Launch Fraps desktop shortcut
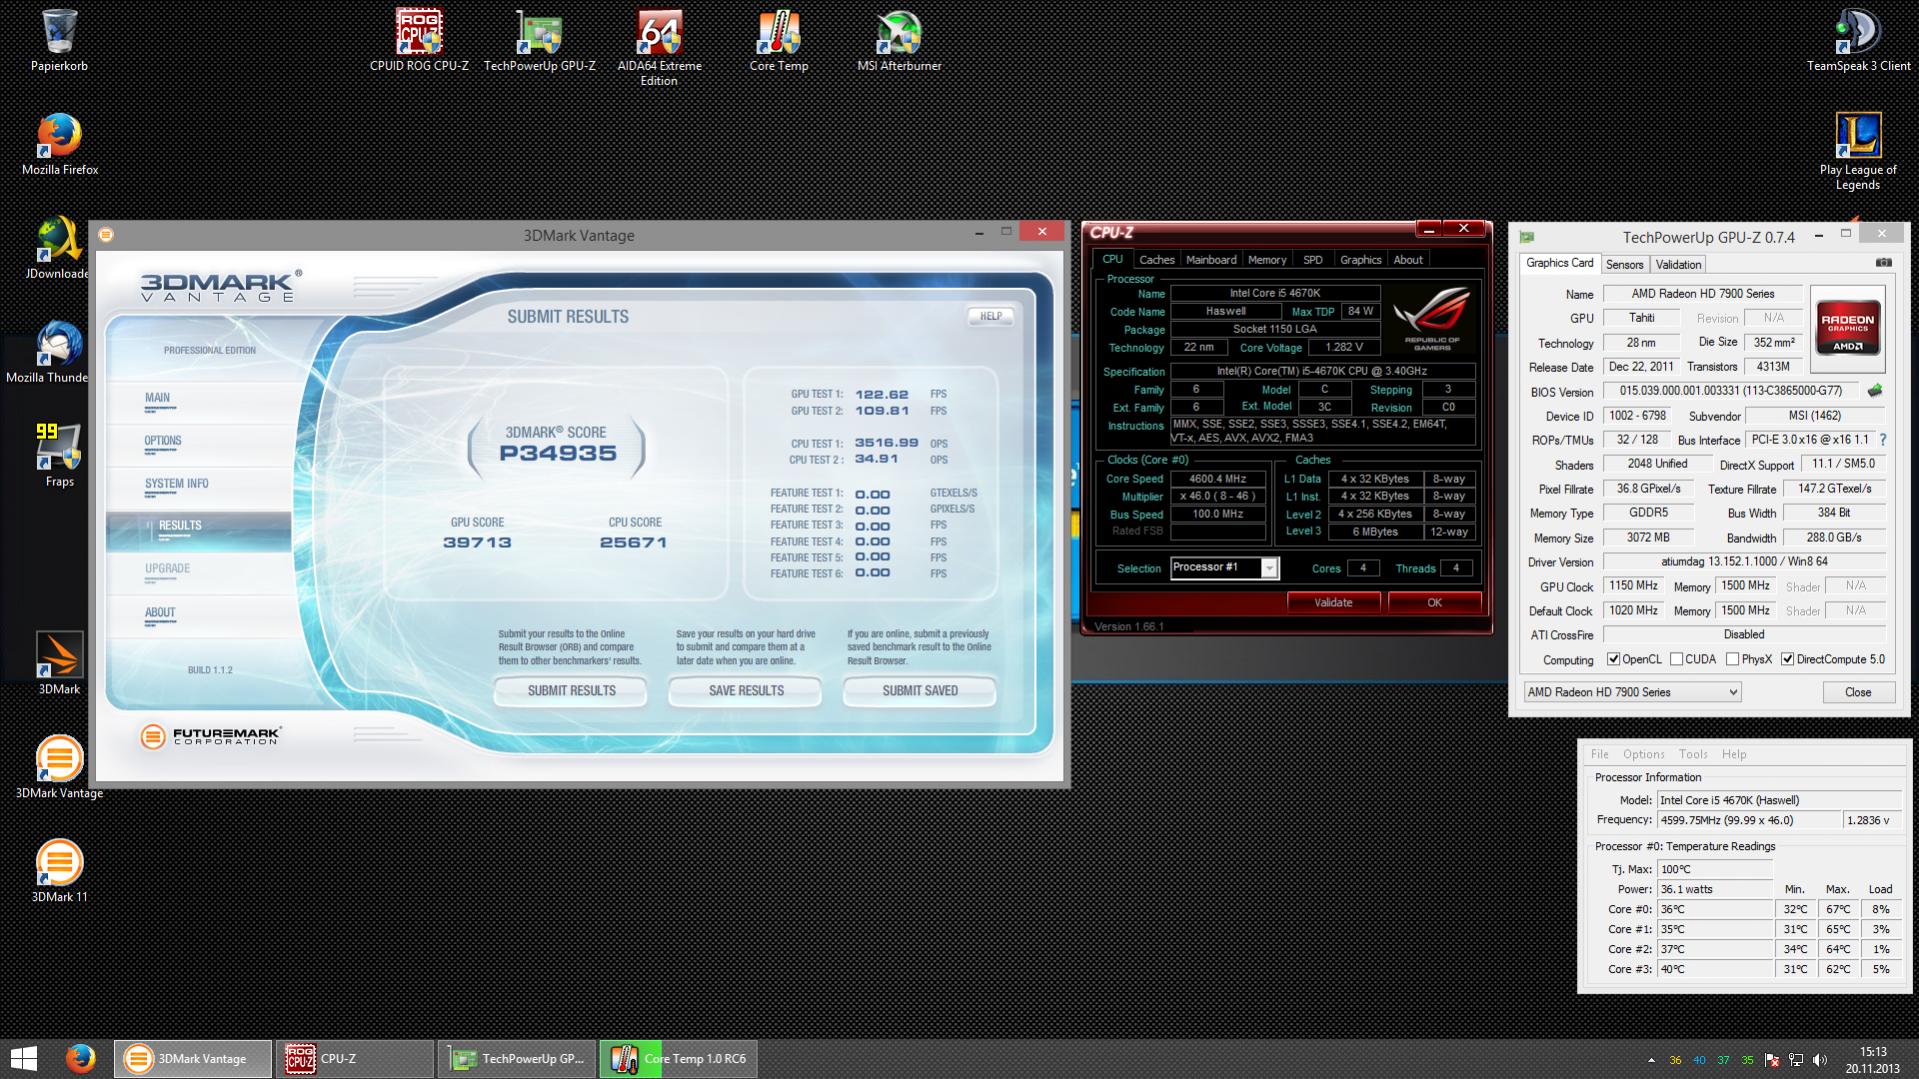Viewport: 1919px width, 1079px height. tap(59, 456)
